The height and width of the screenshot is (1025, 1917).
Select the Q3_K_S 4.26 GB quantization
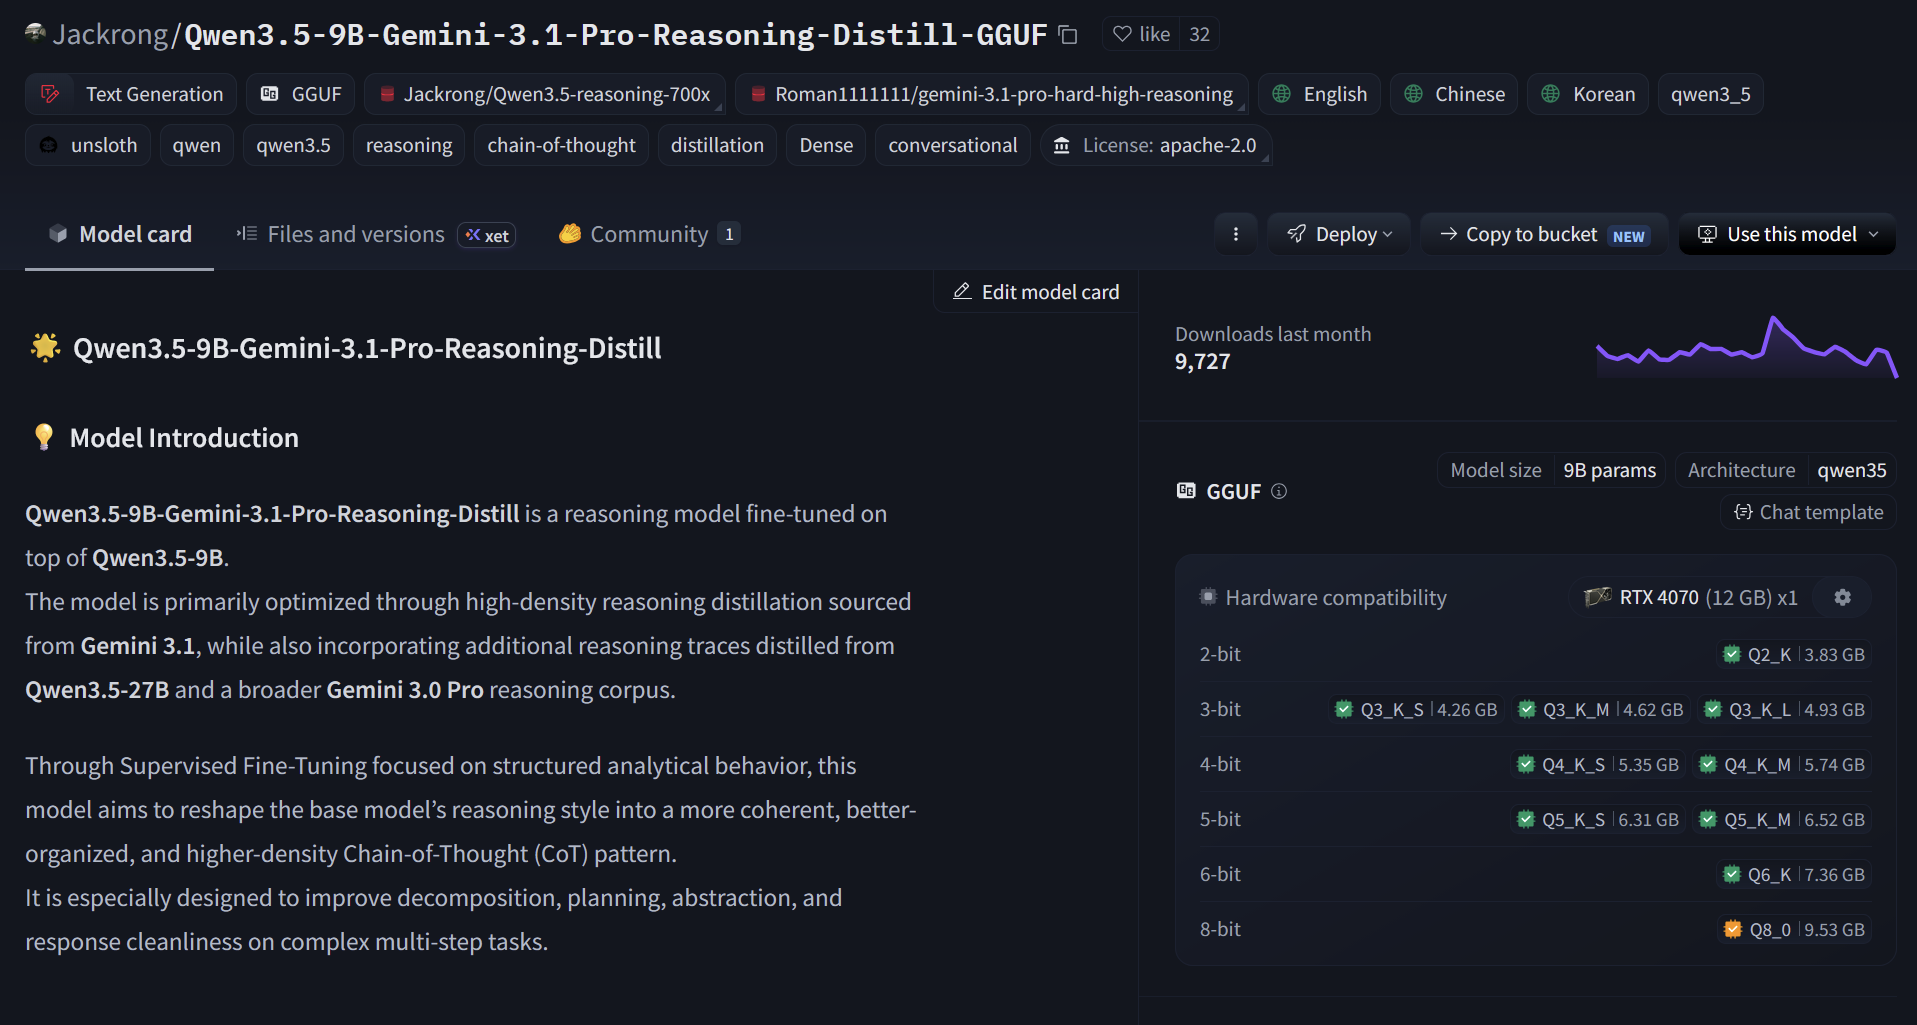(1416, 709)
